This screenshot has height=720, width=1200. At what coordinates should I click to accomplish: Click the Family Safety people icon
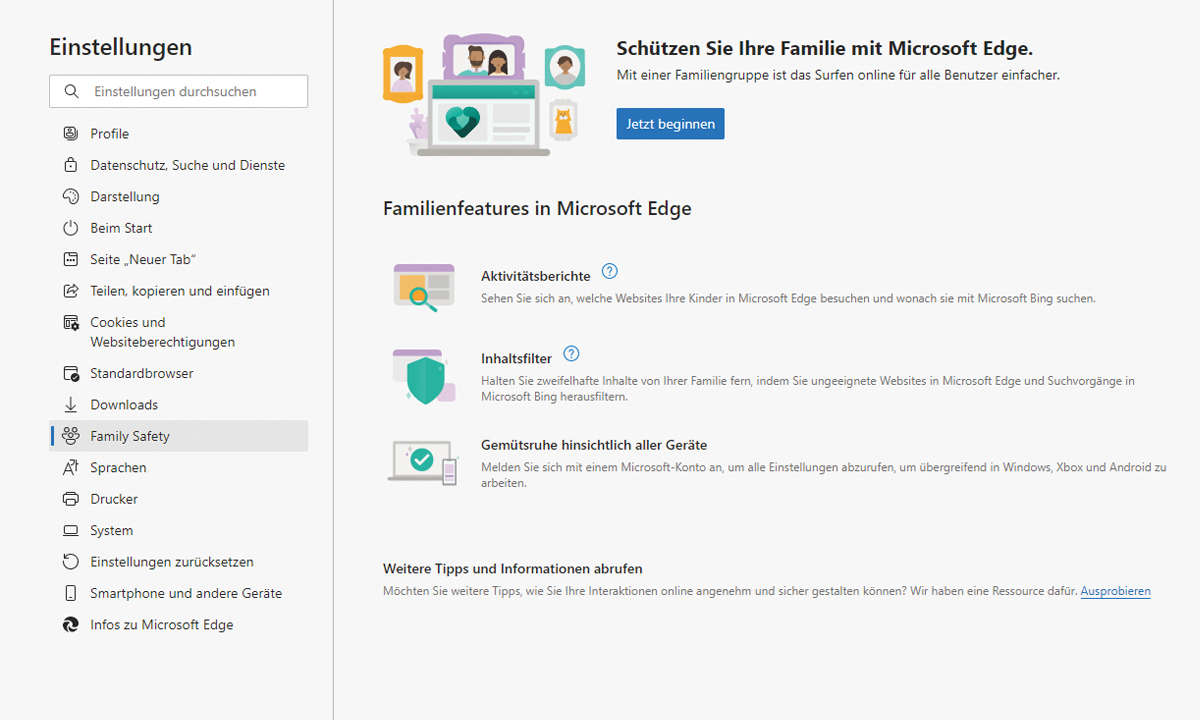(x=70, y=436)
